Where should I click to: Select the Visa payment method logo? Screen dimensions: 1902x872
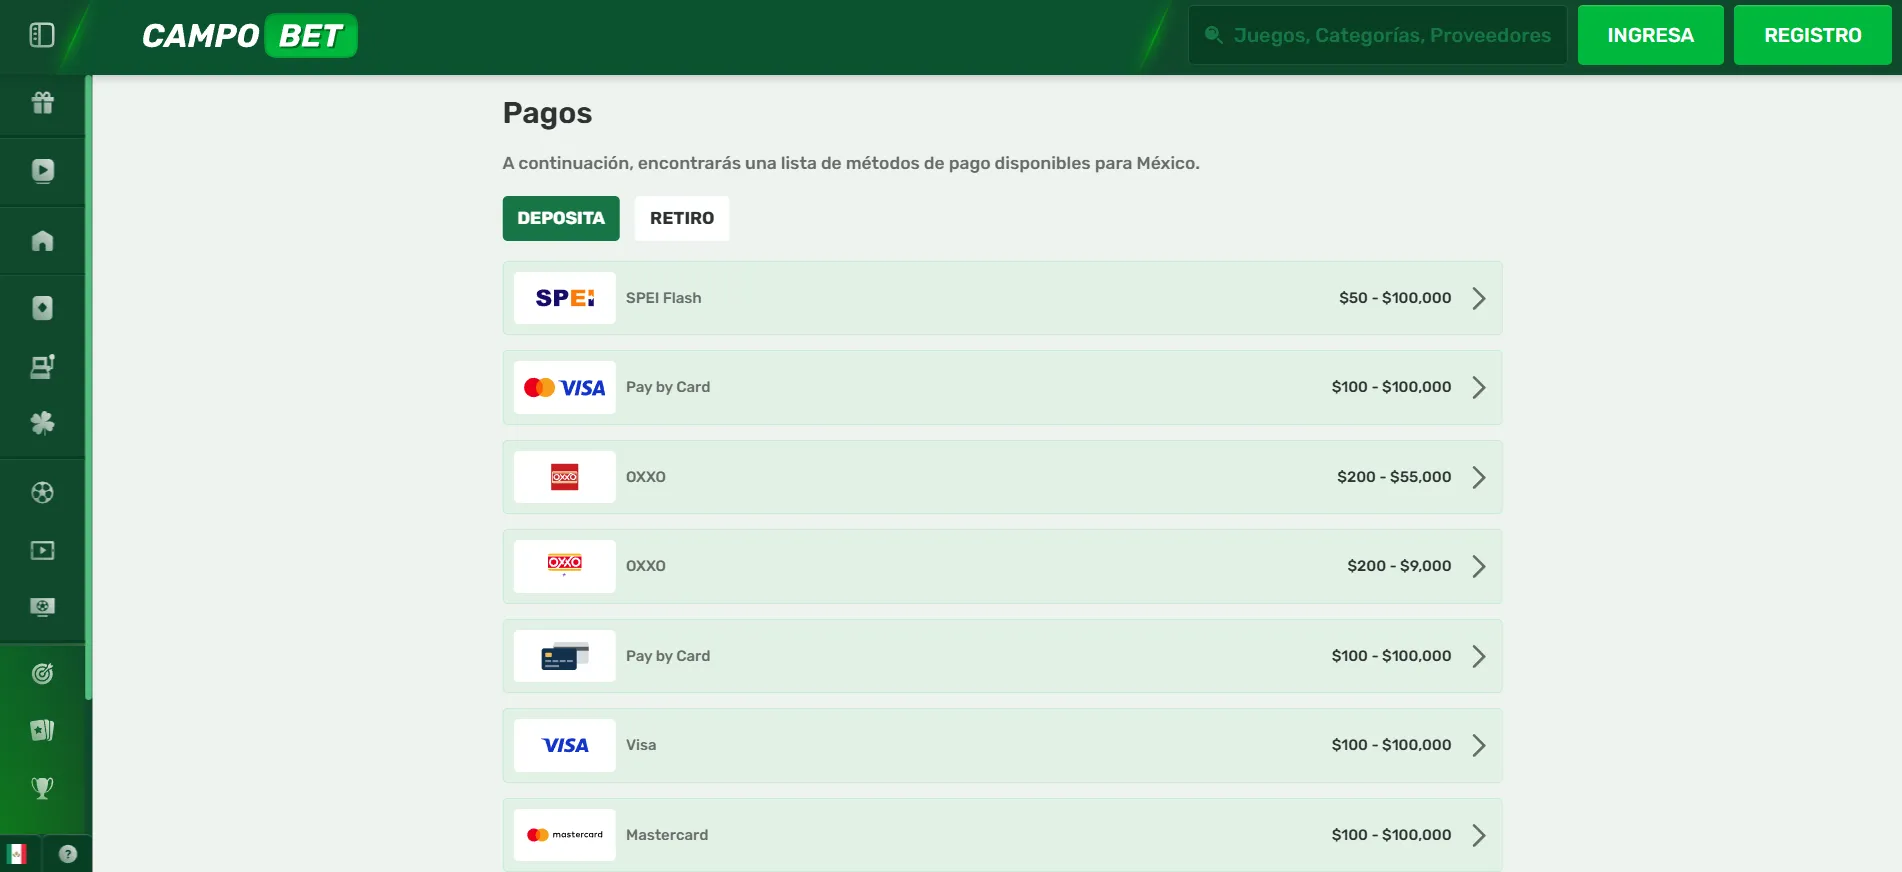(565, 745)
